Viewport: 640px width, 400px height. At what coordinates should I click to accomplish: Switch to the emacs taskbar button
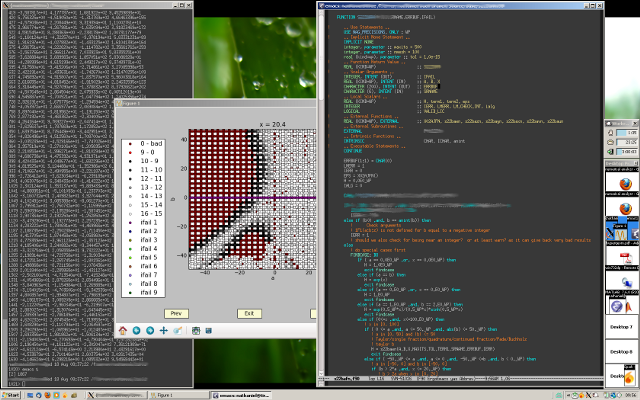[243, 395]
